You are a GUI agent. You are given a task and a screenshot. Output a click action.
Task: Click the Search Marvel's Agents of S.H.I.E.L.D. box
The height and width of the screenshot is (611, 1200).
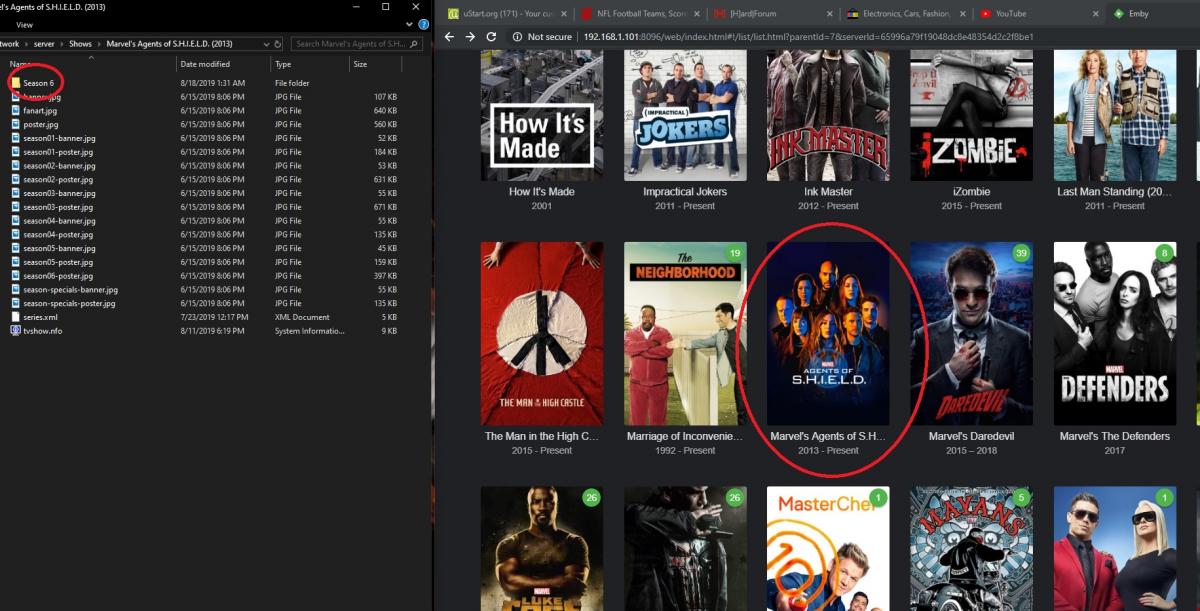(x=352, y=44)
